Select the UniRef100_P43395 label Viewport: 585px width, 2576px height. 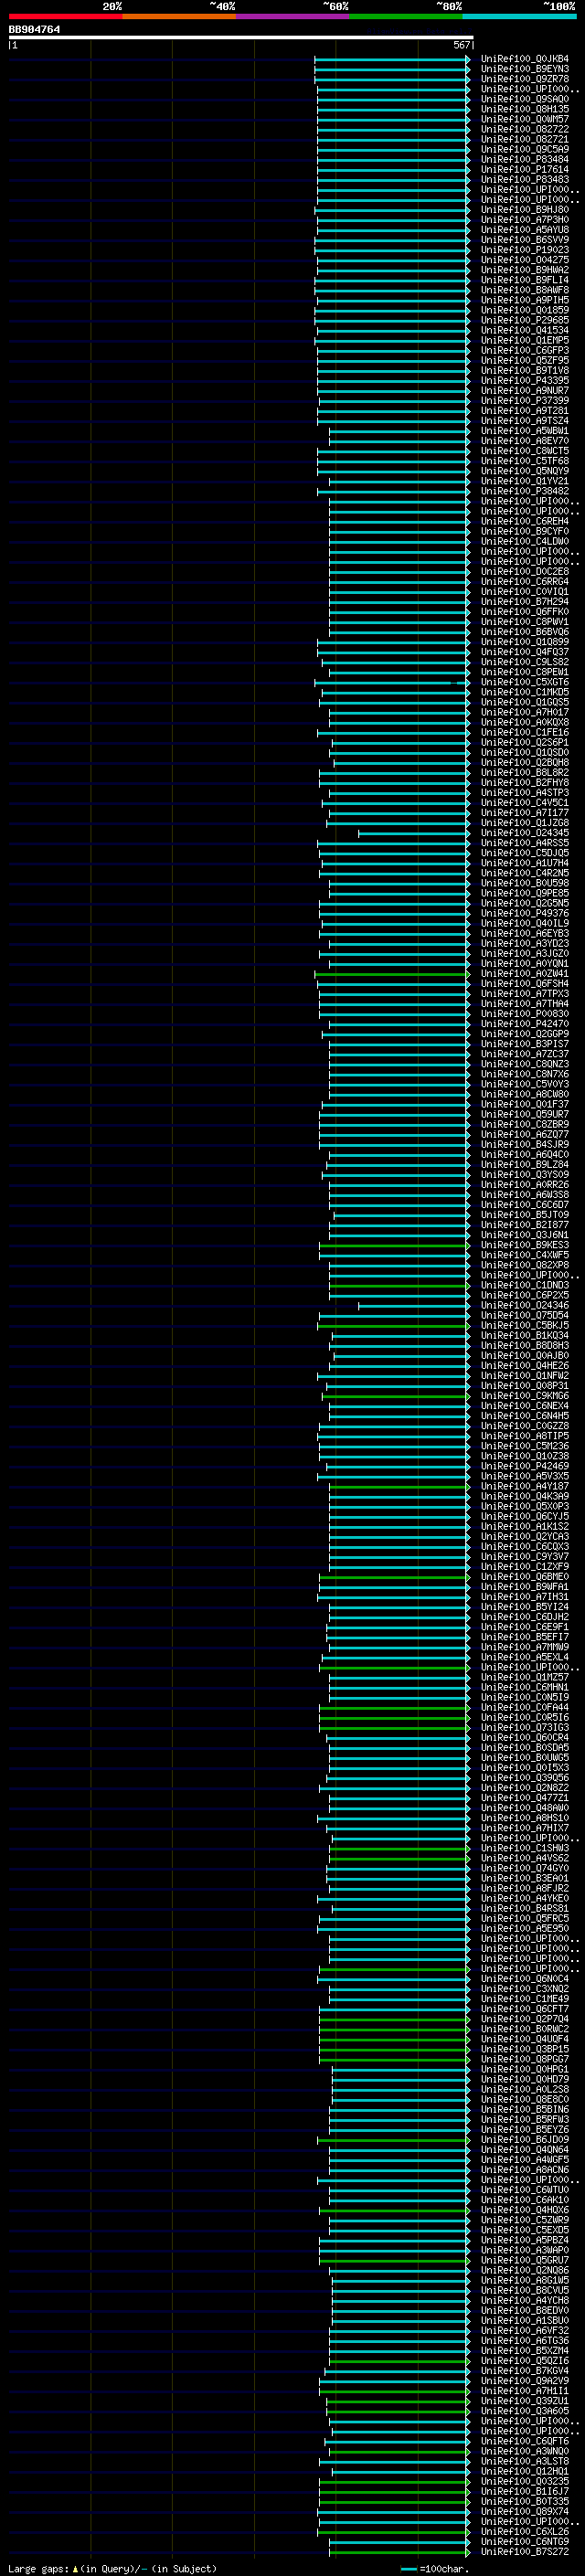click(x=525, y=381)
